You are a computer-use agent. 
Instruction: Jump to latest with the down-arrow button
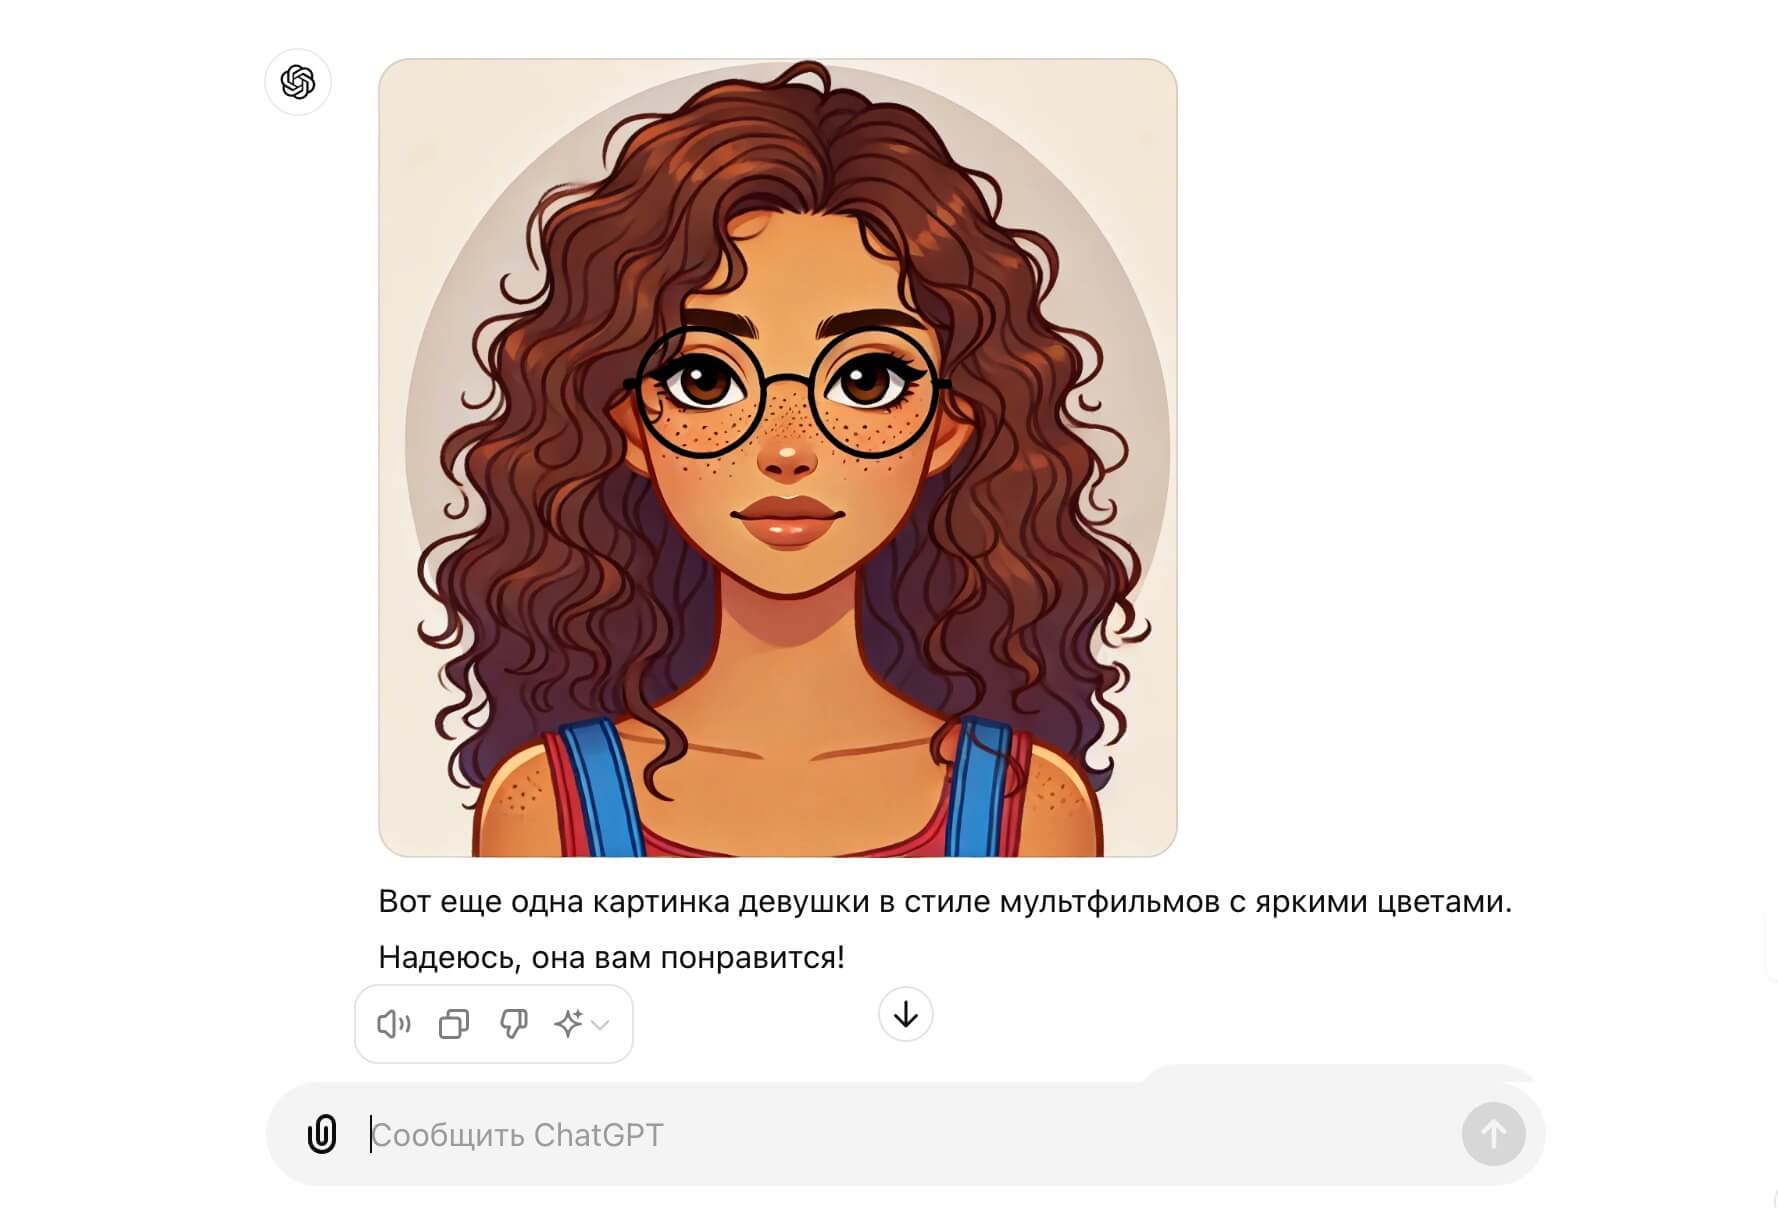pos(906,1014)
